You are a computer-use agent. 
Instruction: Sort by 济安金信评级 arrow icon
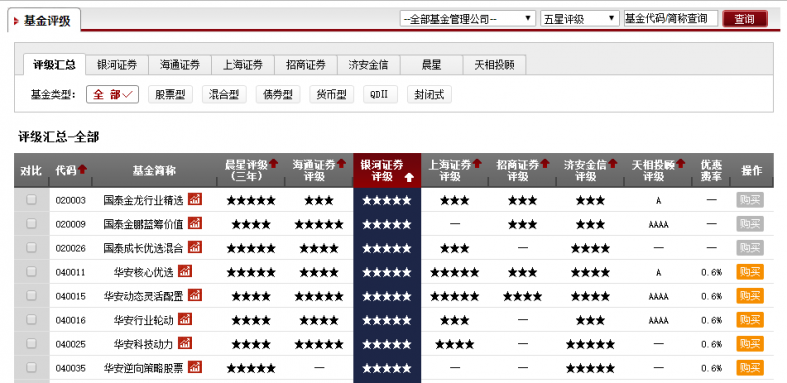pos(612,164)
